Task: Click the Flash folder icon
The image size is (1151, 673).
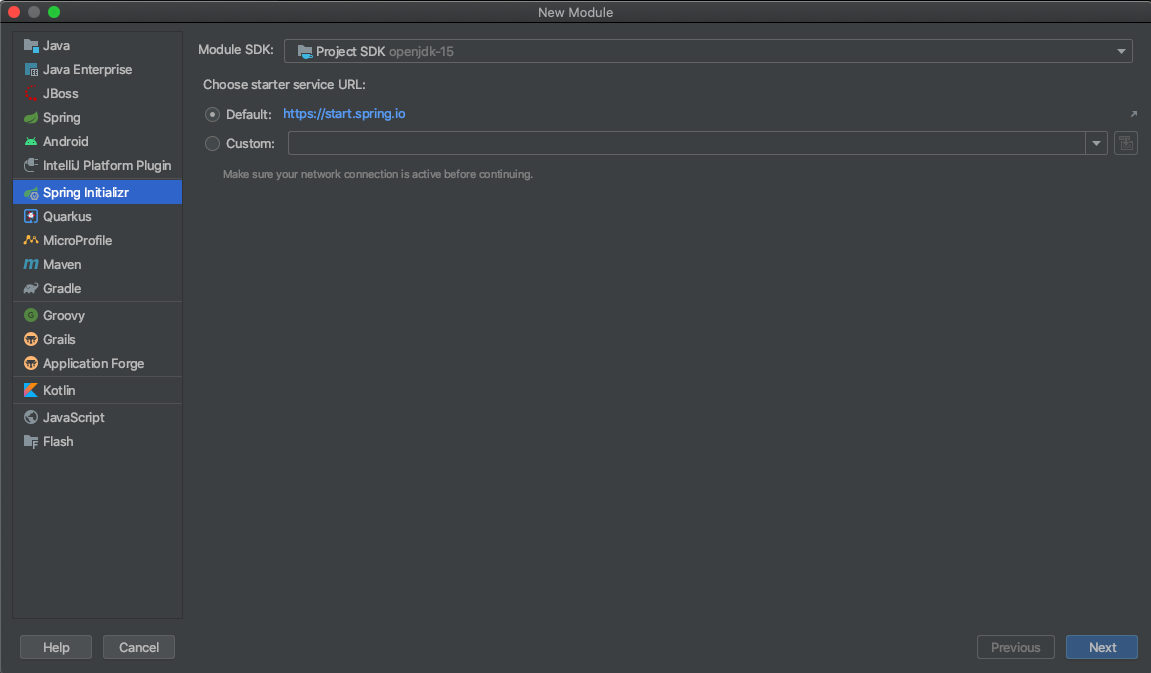Action: point(31,441)
